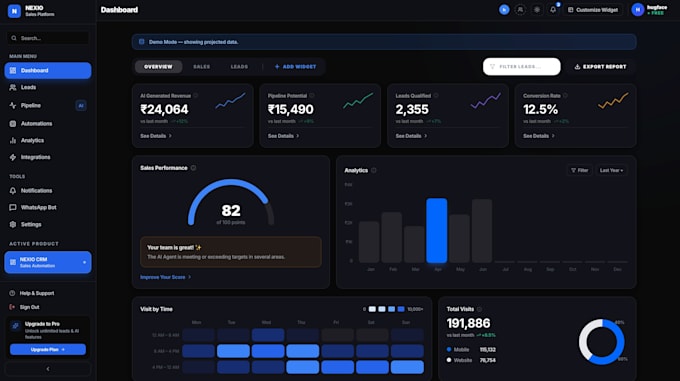Click the Mobile legend blue dot
This screenshot has height=381, width=680.
click(x=449, y=349)
